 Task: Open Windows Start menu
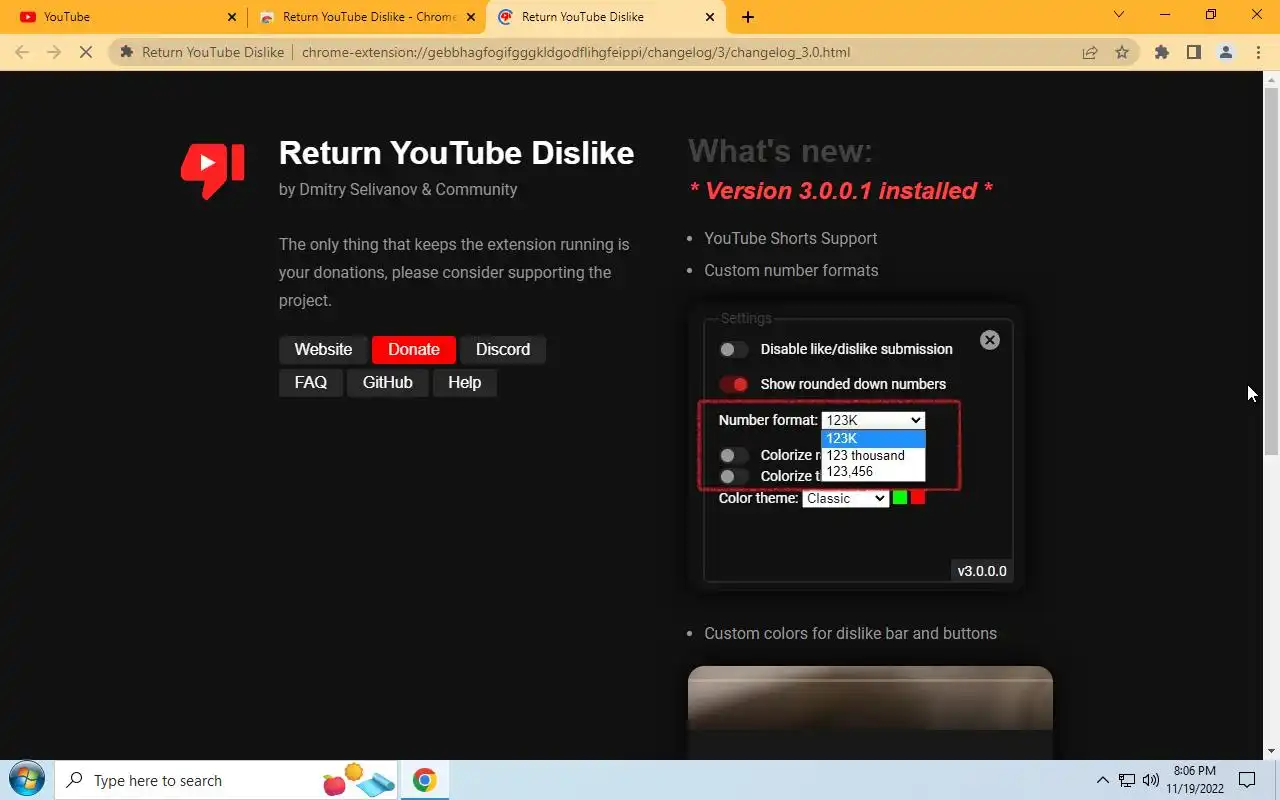[26, 780]
